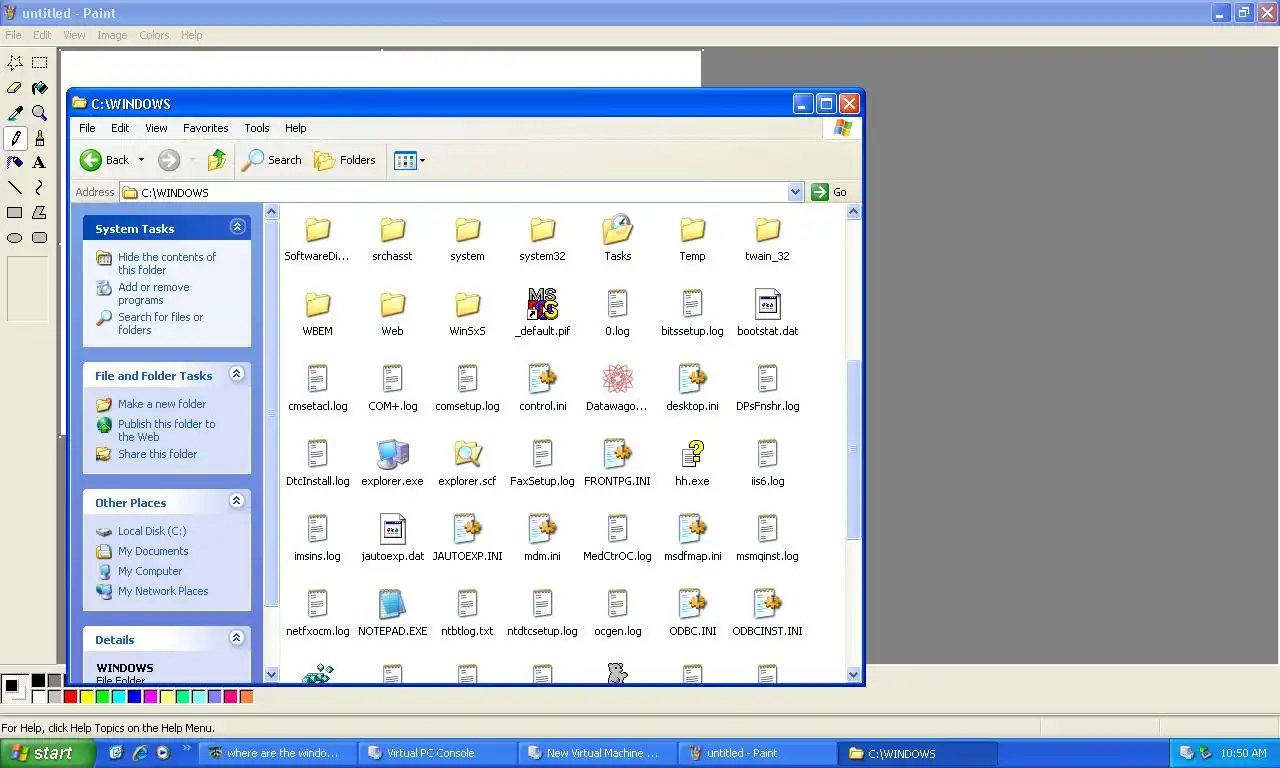Click the Back button in Explorer
This screenshot has width=1280, height=768.
point(105,160)
